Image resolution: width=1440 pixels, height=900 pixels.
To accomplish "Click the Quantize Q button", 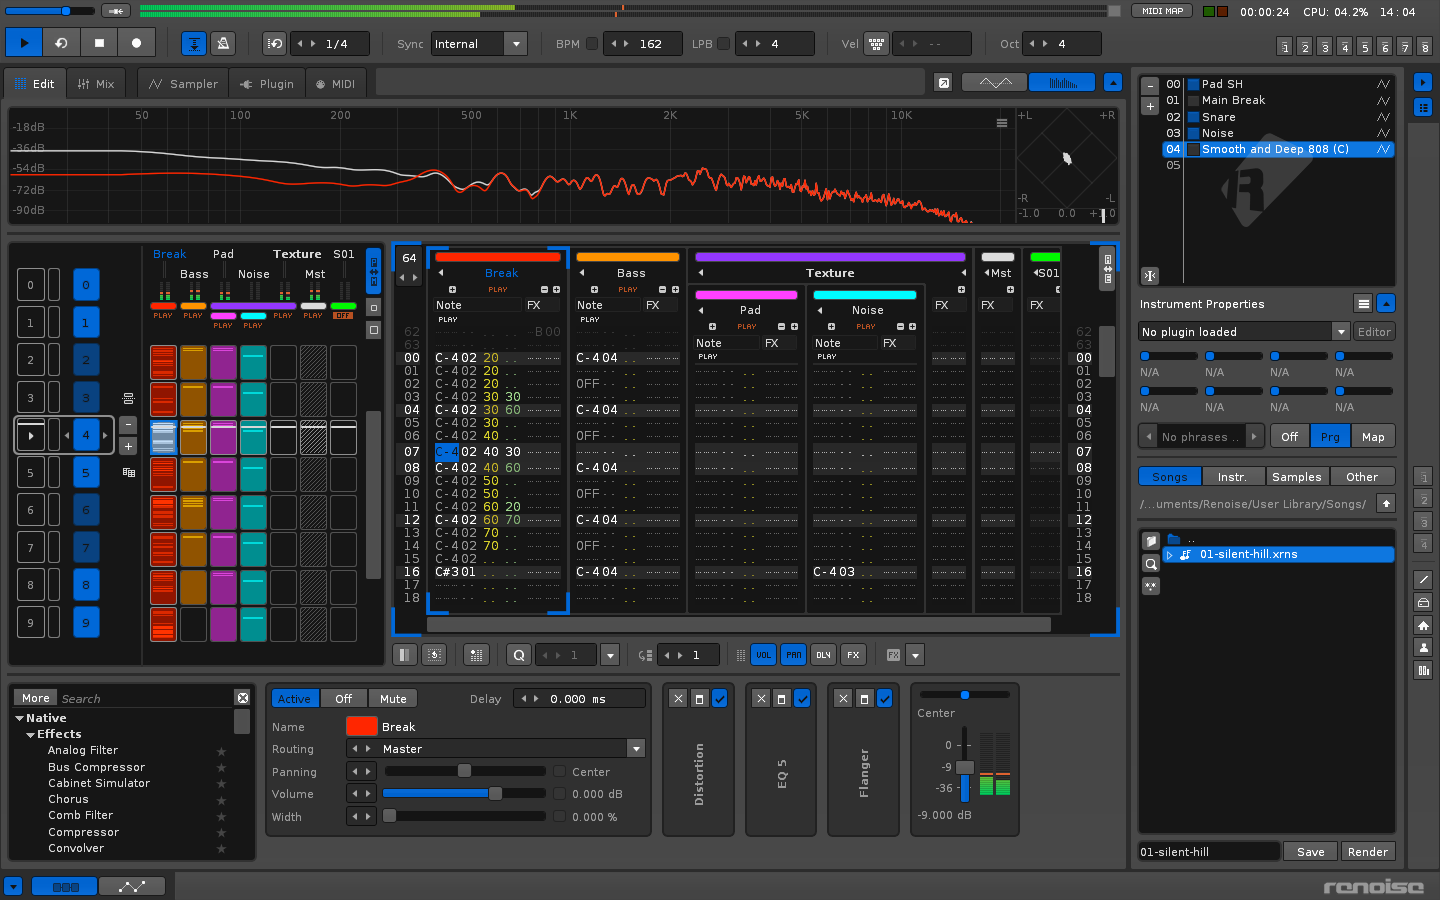I will [x=518, y=655].
